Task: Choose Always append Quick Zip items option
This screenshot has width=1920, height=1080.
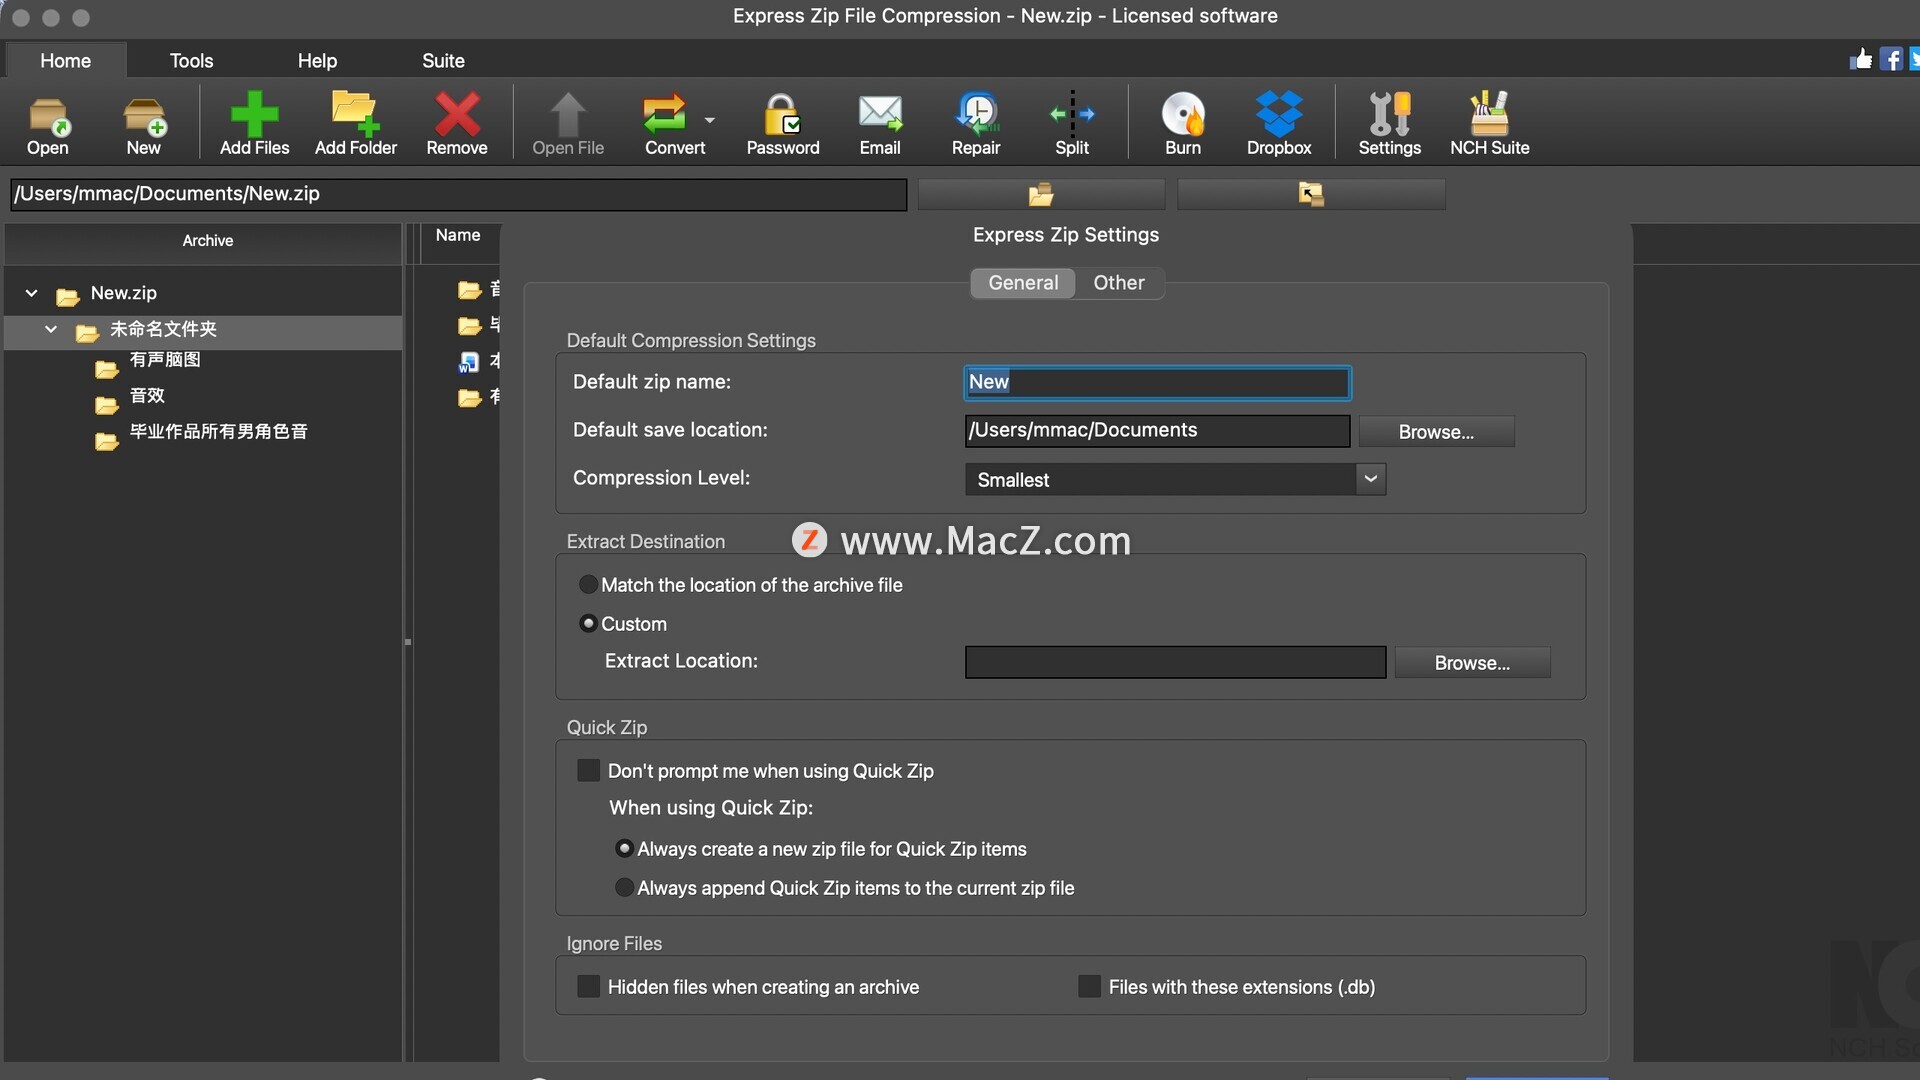Action: pos(624,888)
